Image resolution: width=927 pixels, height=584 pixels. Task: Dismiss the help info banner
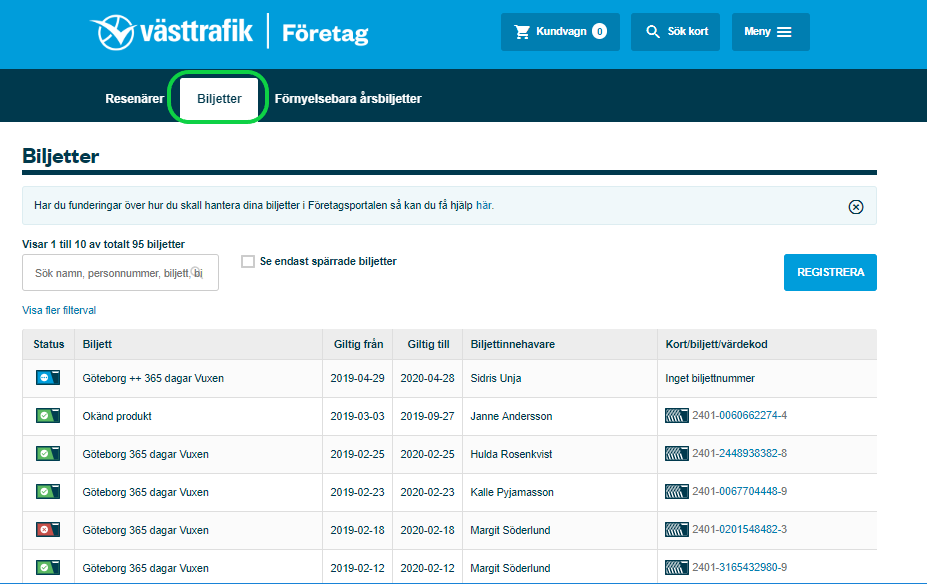[855, 207]
